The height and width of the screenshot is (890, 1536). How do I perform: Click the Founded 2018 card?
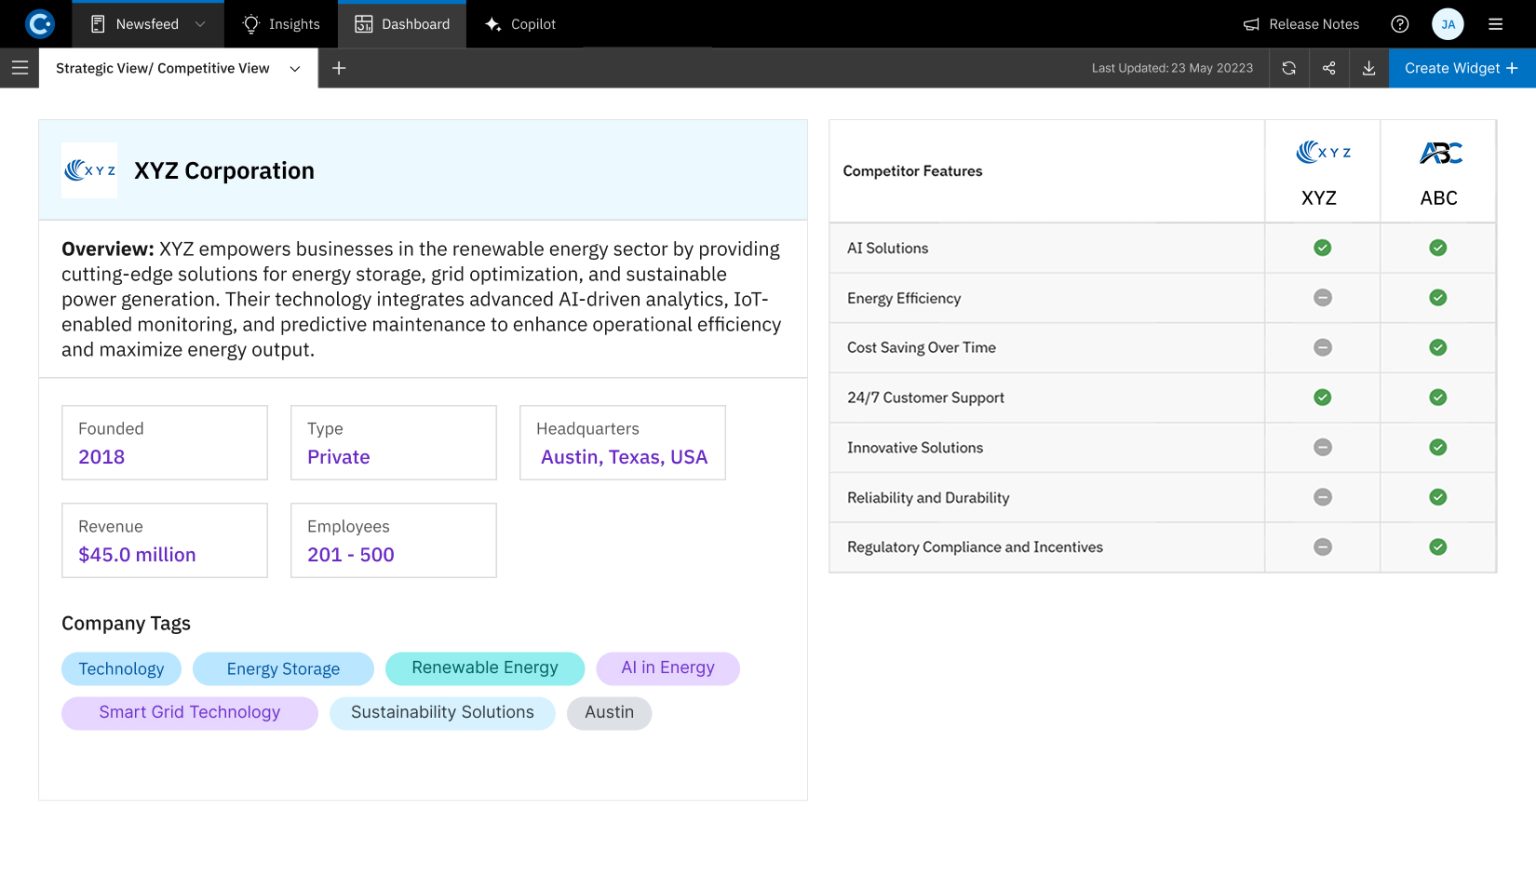165,443
